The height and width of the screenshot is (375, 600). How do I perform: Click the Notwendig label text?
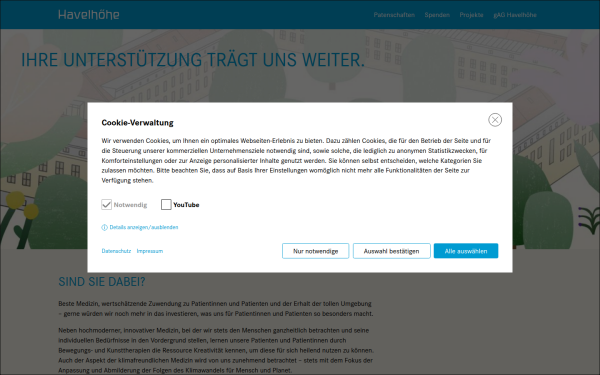click(x=130, y=205)
